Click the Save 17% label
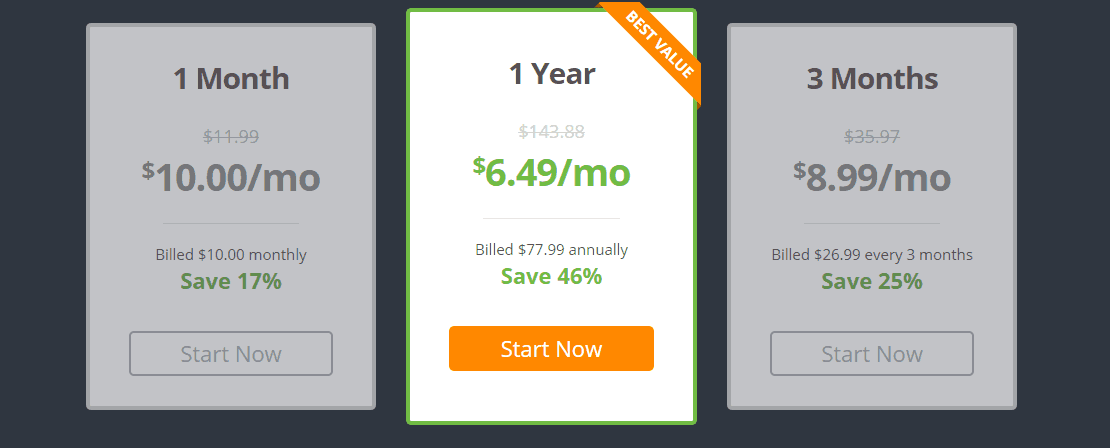The image size is (1110, 448). click(x=231, y=281)
